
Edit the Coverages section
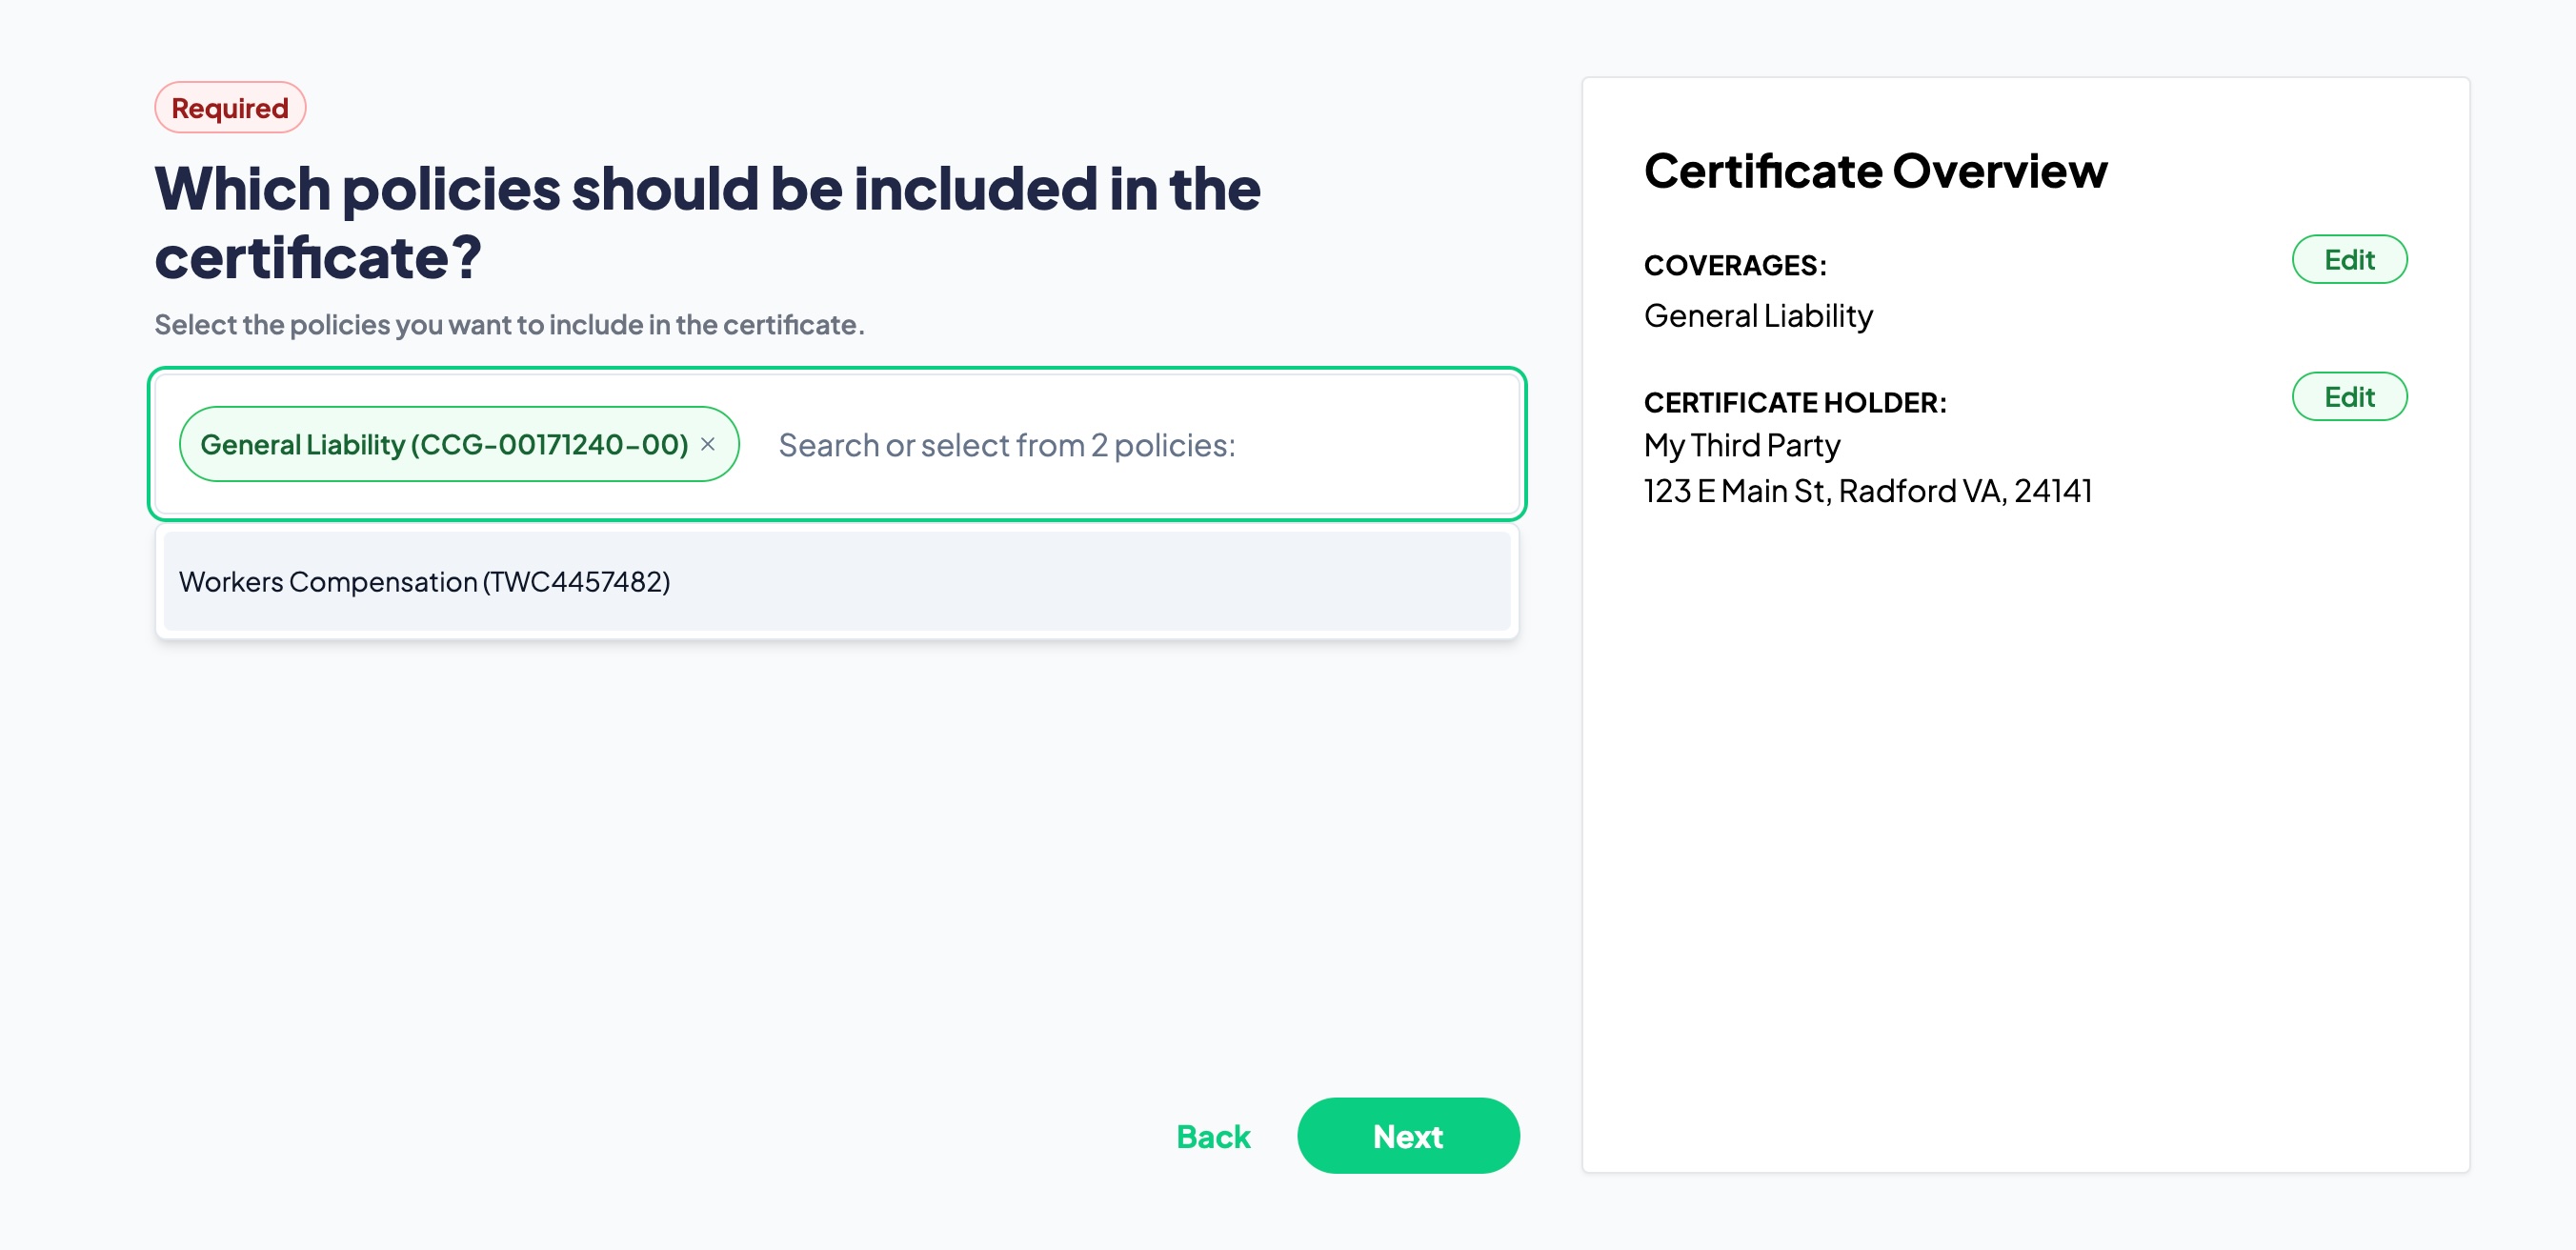coord(2348,260)
